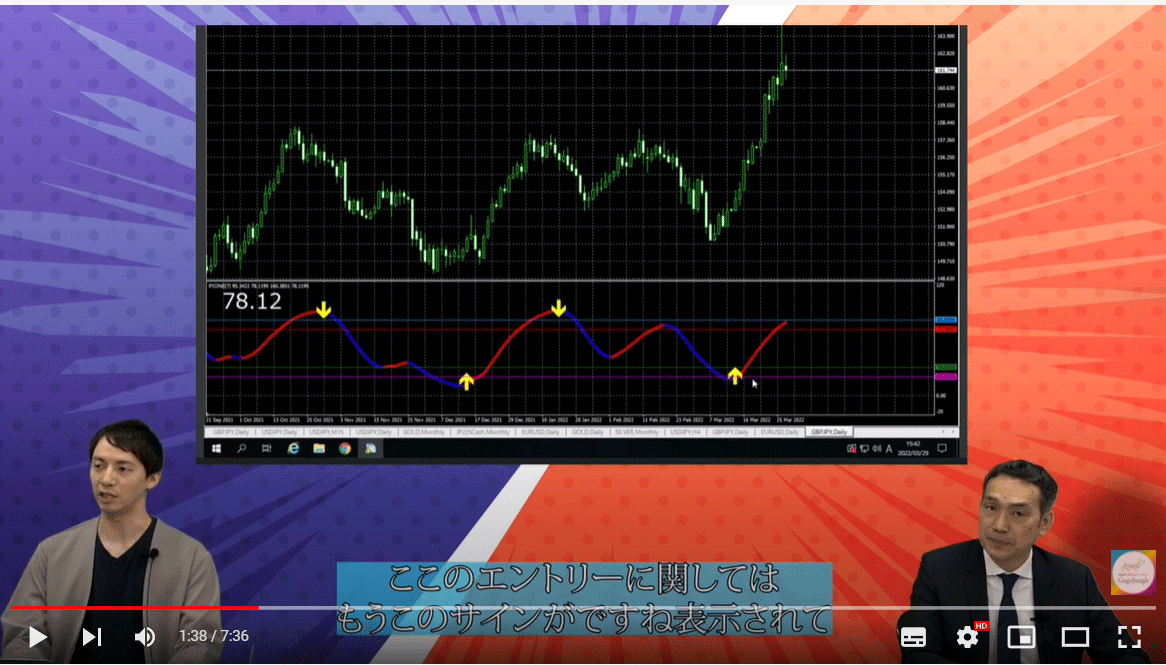Enable theater mode view
Screen dimensions: 1166x665
pyautogui.click(x=1075, y=637)
